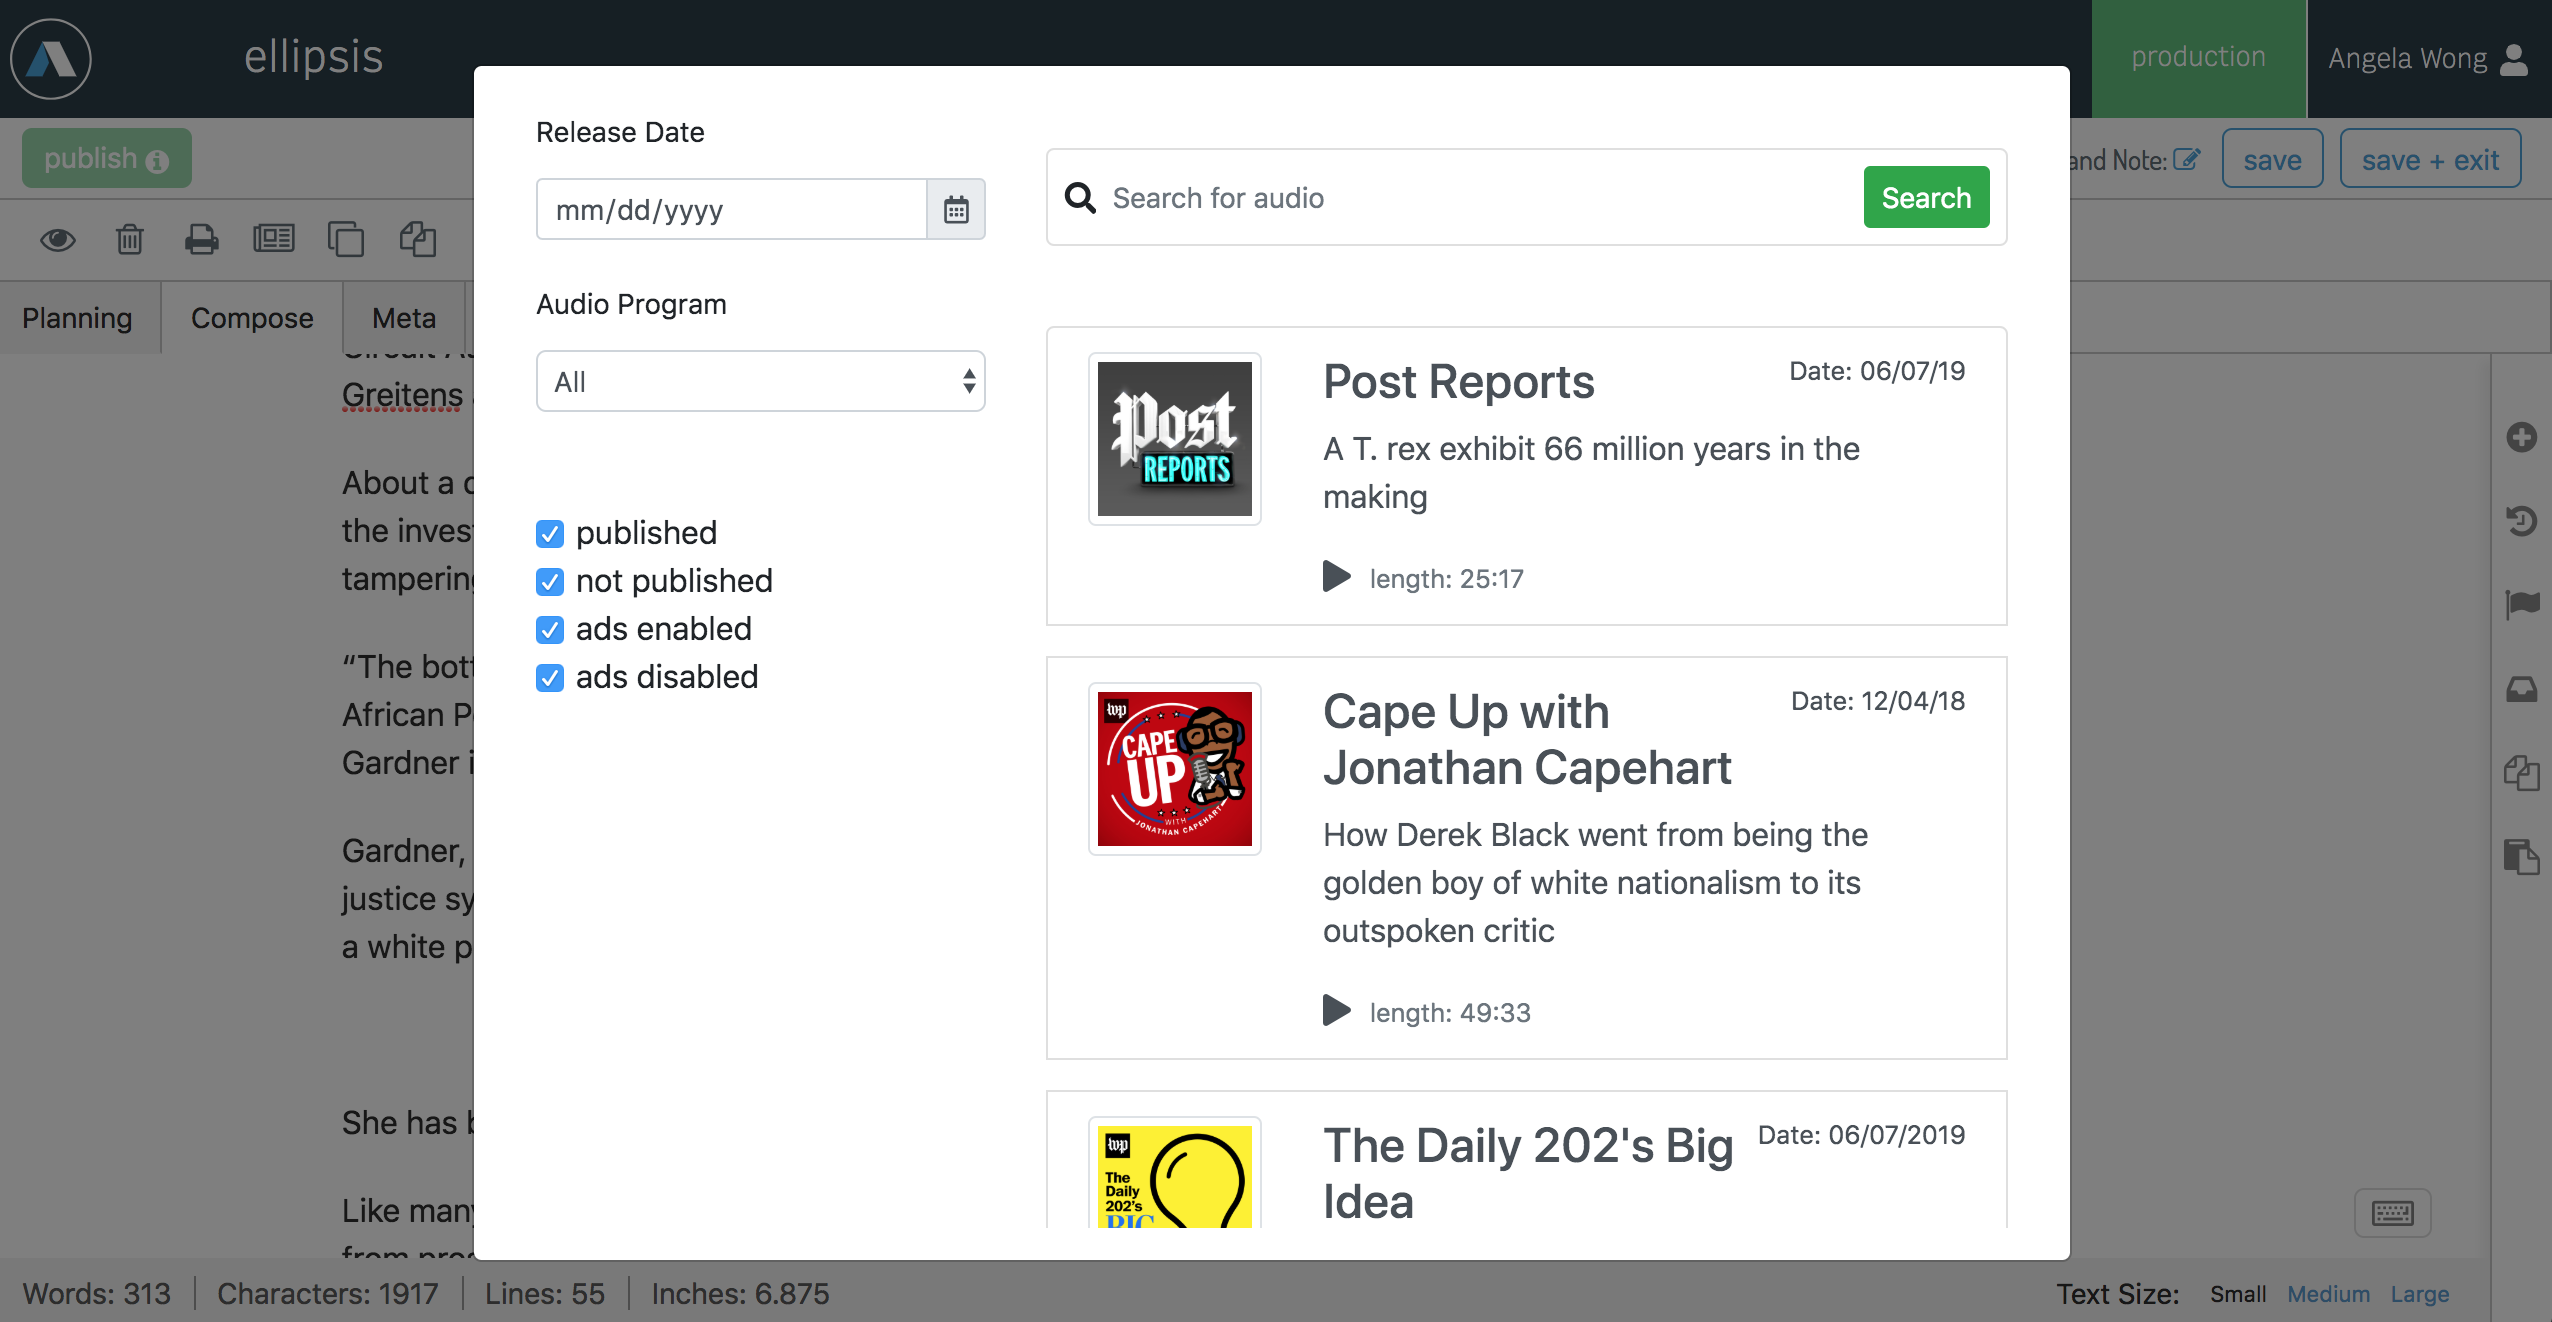Click the ellipsis app logo icon
Screen dimensions: 2552x1322
pyautogui.click(x=51, y=59)
